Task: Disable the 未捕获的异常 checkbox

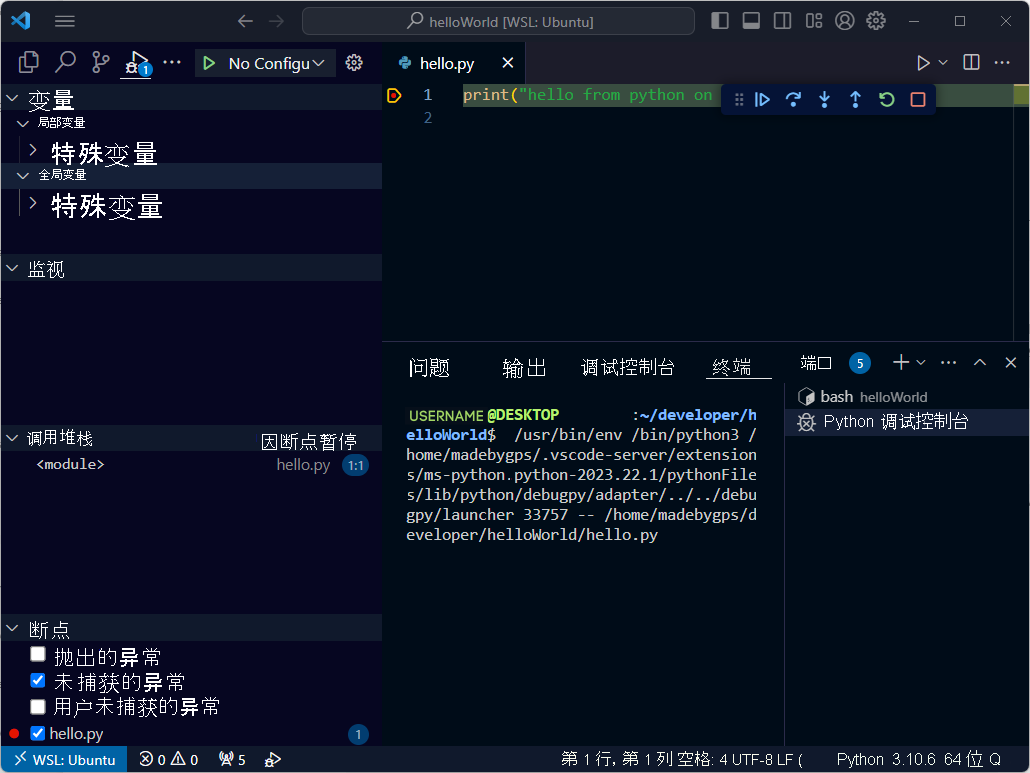Action: pyautogui.click(x=37, y=680)
